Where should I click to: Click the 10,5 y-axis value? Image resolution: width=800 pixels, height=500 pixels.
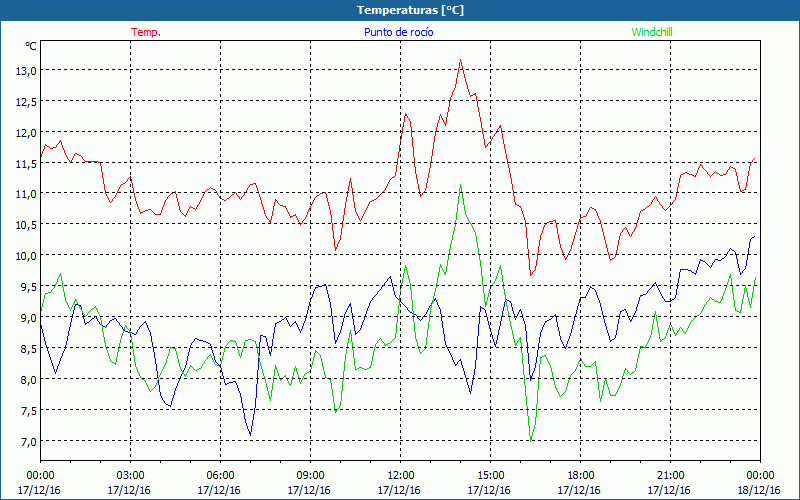27,224
